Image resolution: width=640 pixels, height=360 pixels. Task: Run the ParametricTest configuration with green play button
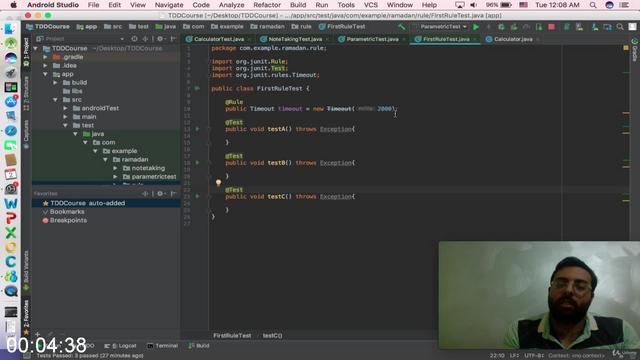[x=476, y=27]
